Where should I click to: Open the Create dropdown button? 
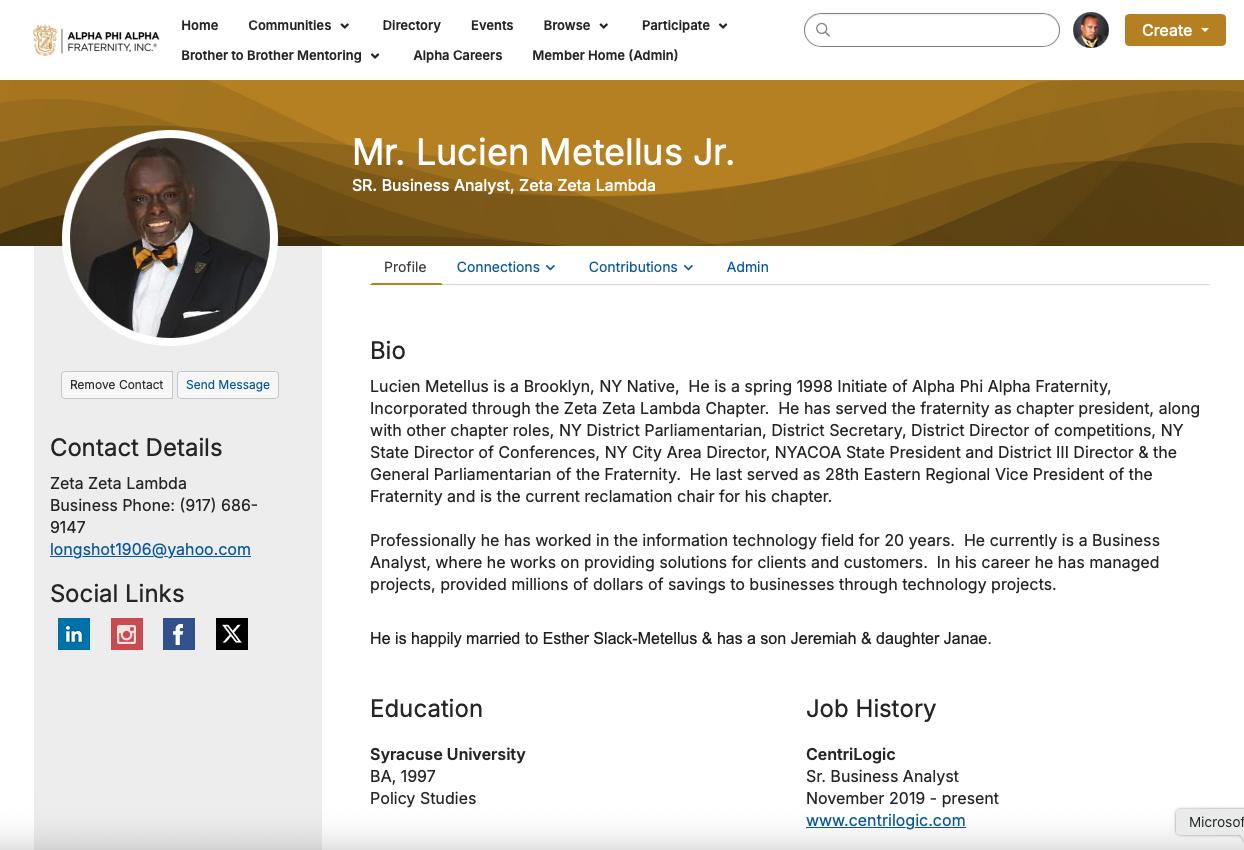[1175, 30]
